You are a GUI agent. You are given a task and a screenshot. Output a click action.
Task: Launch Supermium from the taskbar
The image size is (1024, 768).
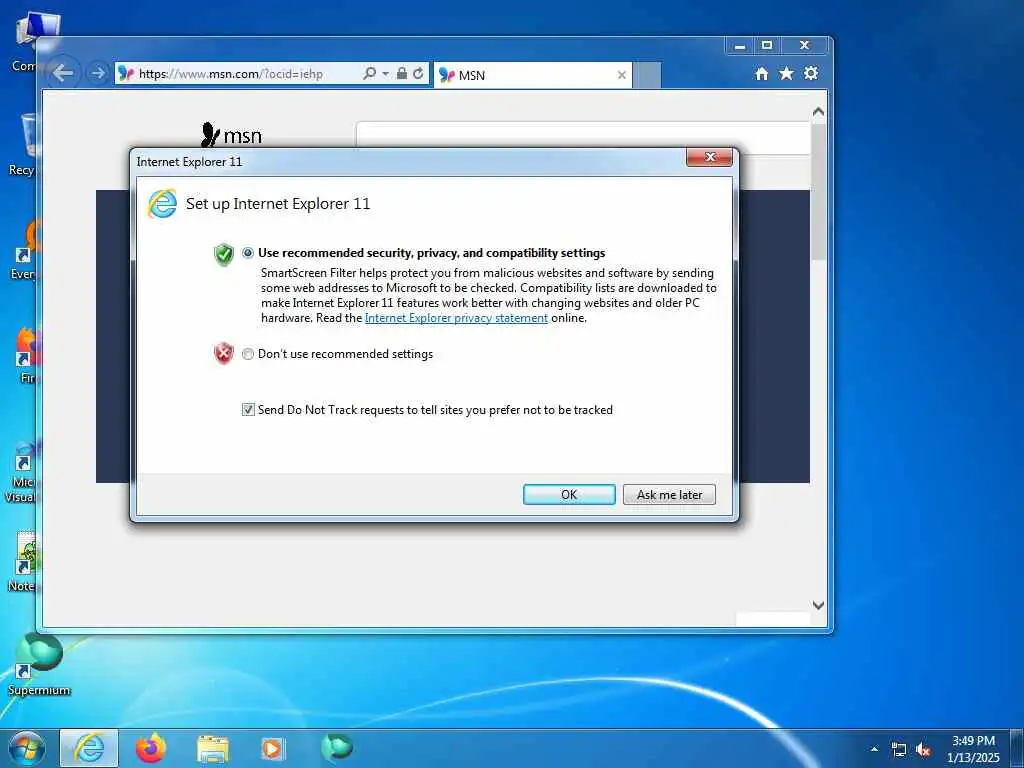[337, 748]
